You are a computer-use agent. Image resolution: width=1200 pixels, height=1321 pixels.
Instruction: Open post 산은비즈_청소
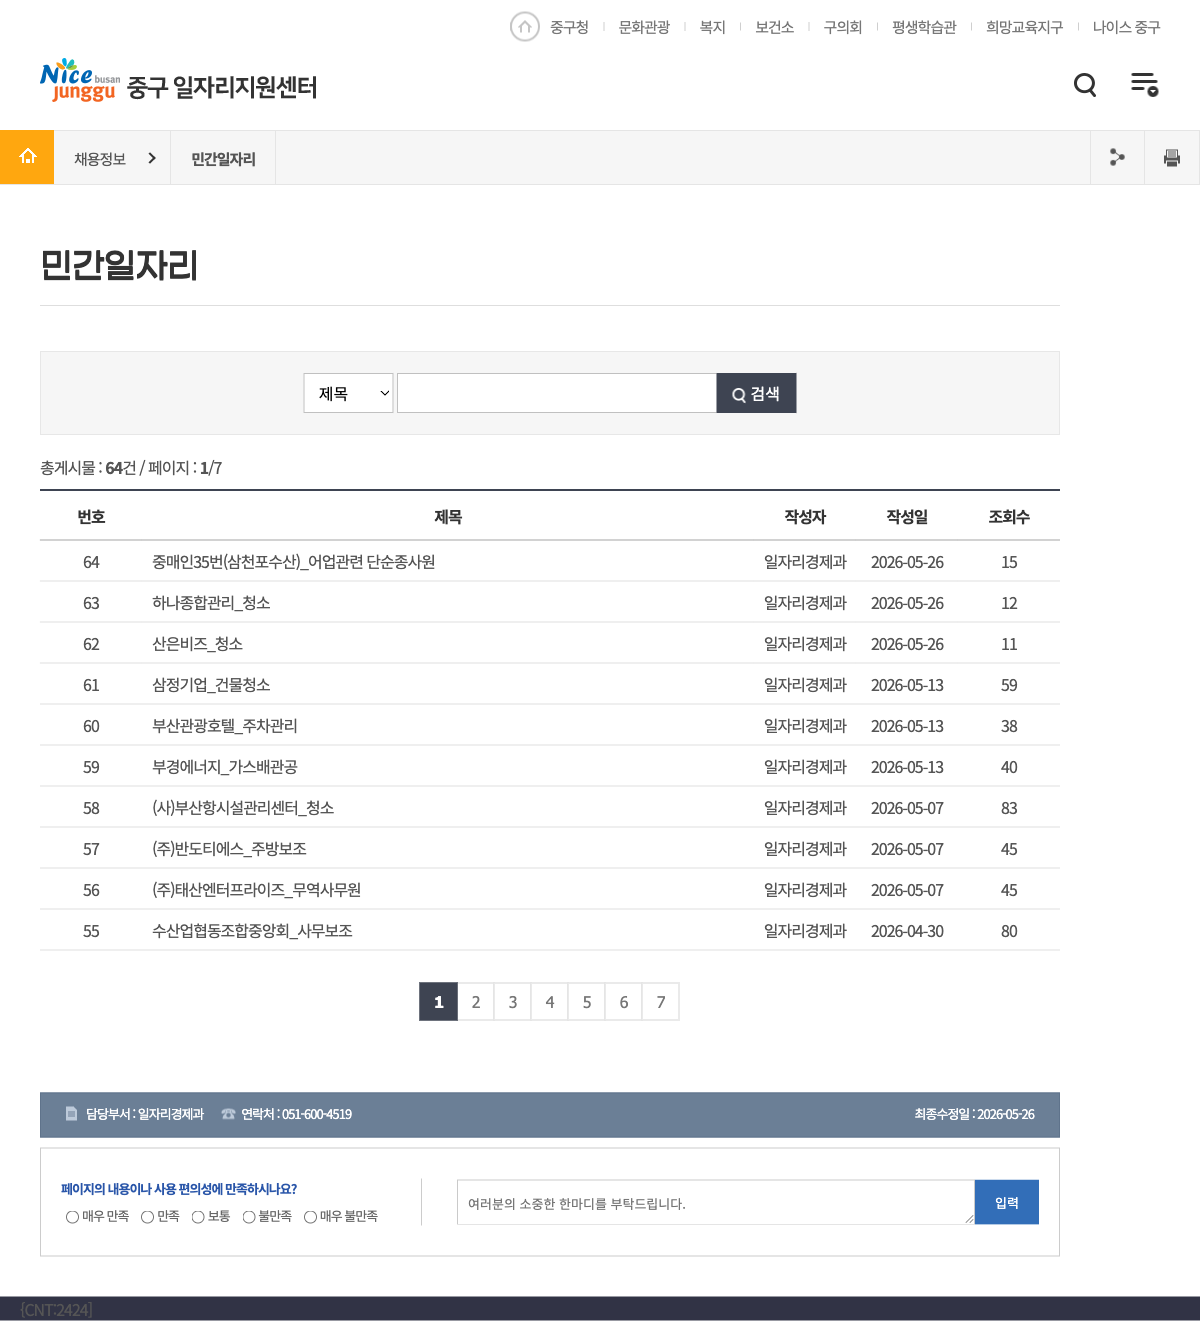197,644
